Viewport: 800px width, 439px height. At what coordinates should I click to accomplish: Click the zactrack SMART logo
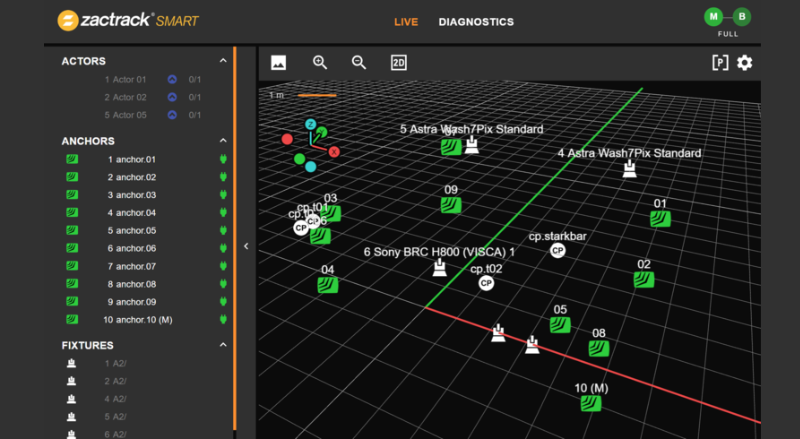coord(128,20)
